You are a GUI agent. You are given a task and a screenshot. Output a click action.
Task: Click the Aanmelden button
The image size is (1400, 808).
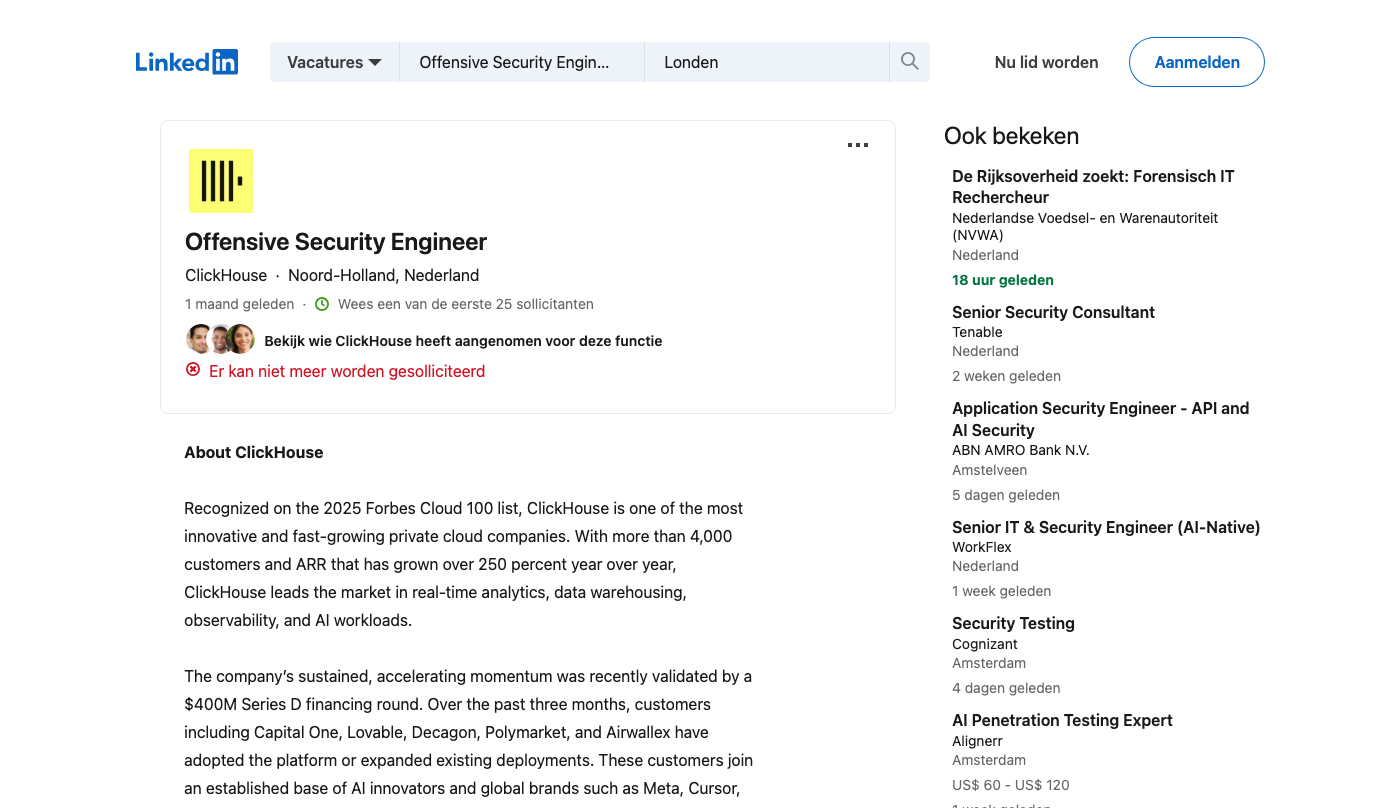pos(1197,62)
